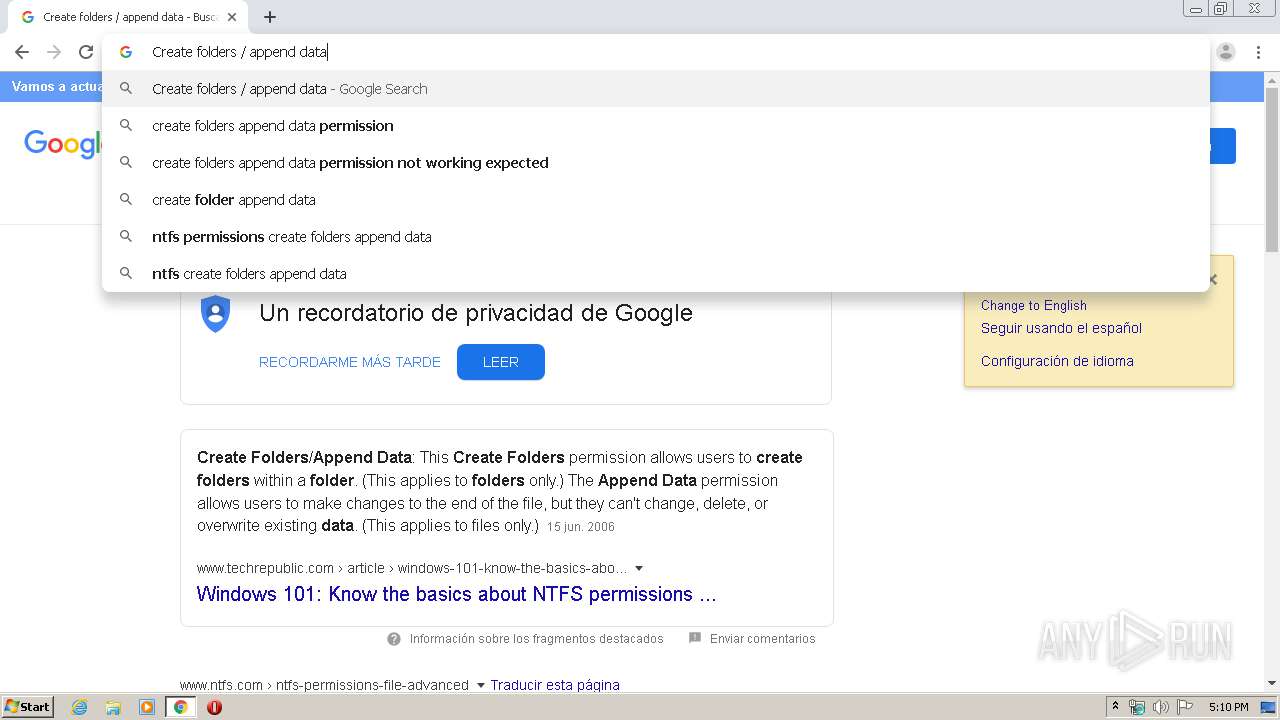Select the 'Create folders / append data - Google Search' suggestion
1280x720 pixels.
click(x=656, y=89)
